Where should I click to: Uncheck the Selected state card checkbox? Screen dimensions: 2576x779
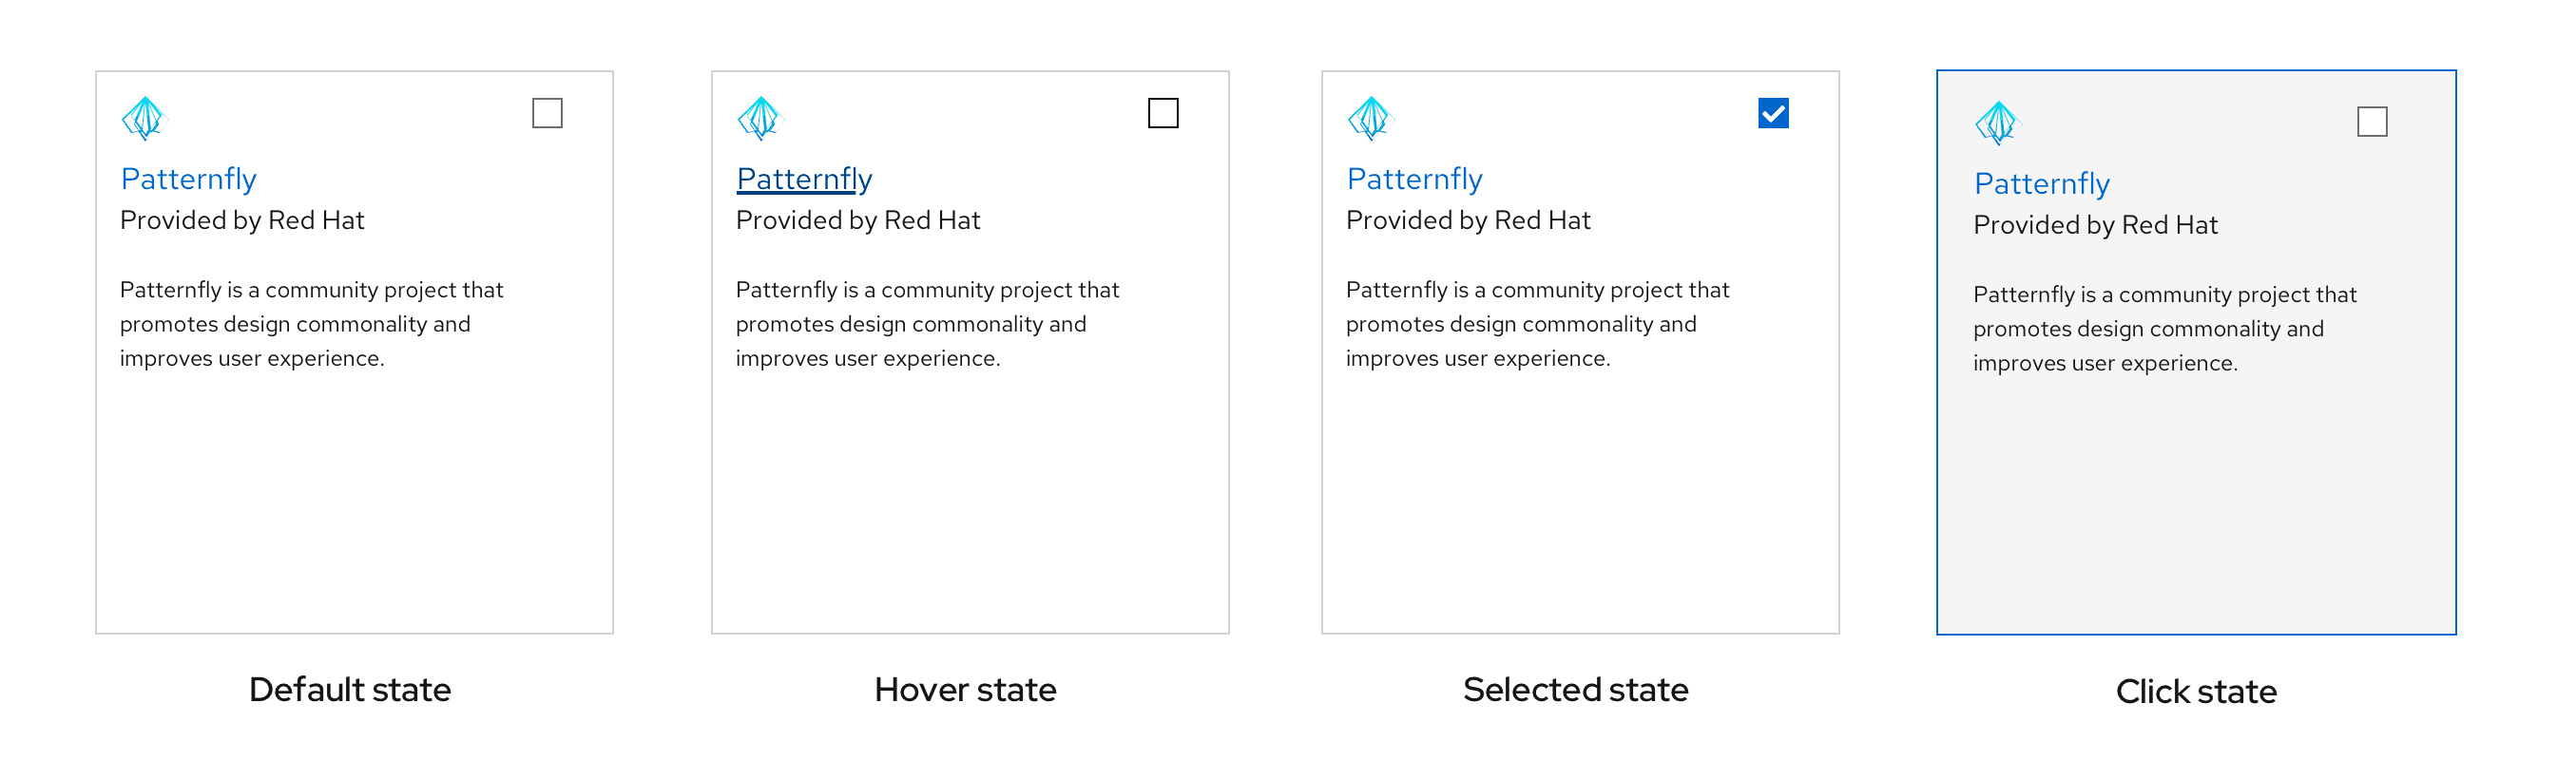1773,113
